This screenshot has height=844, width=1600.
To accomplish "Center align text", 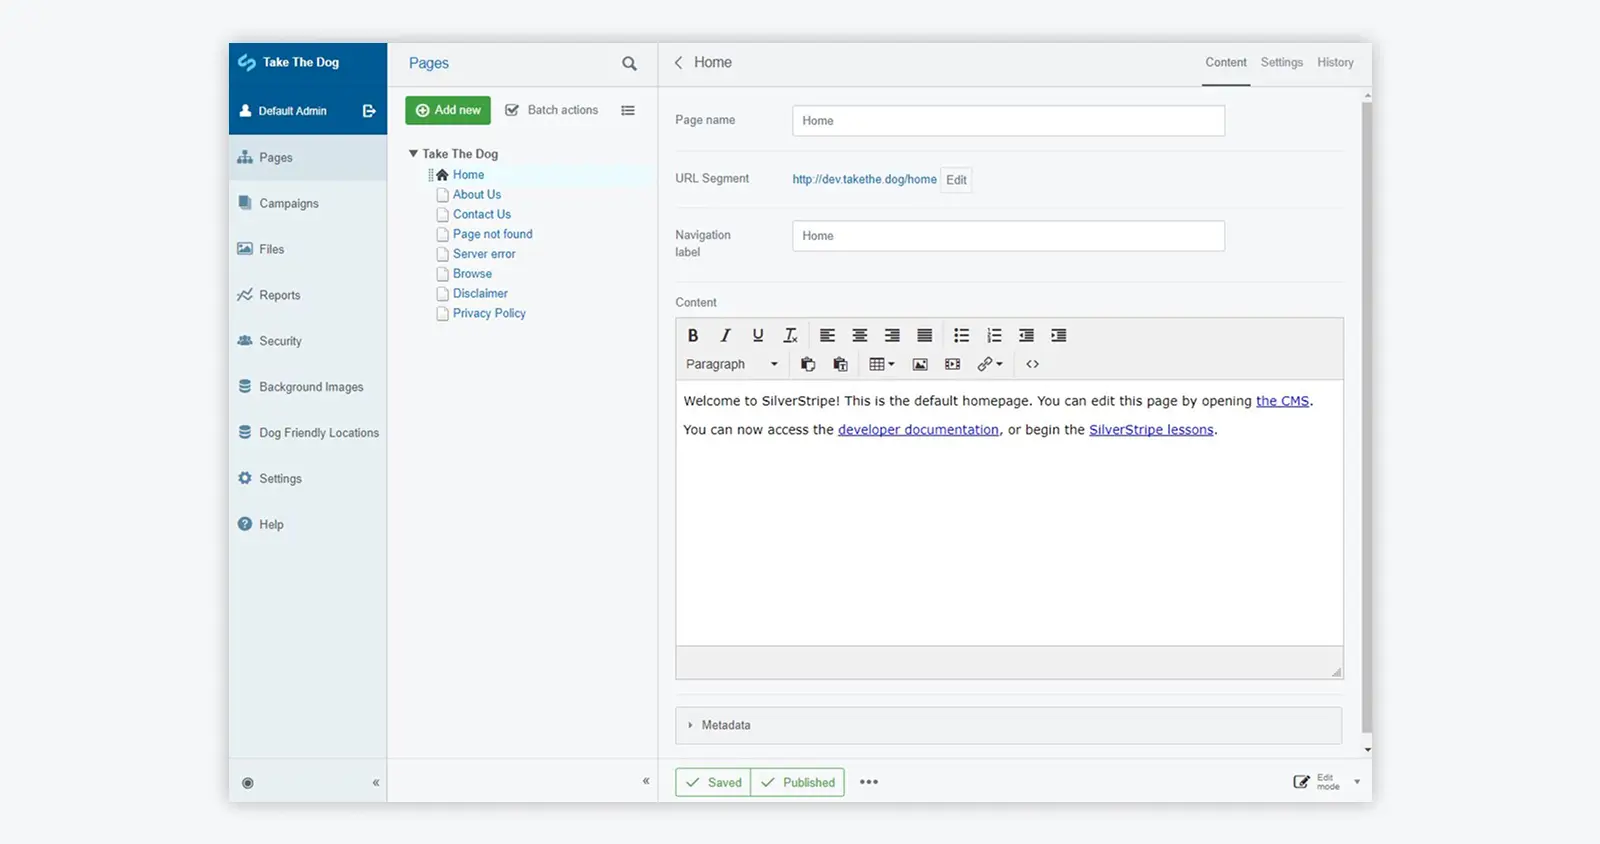I will (860, 336).
